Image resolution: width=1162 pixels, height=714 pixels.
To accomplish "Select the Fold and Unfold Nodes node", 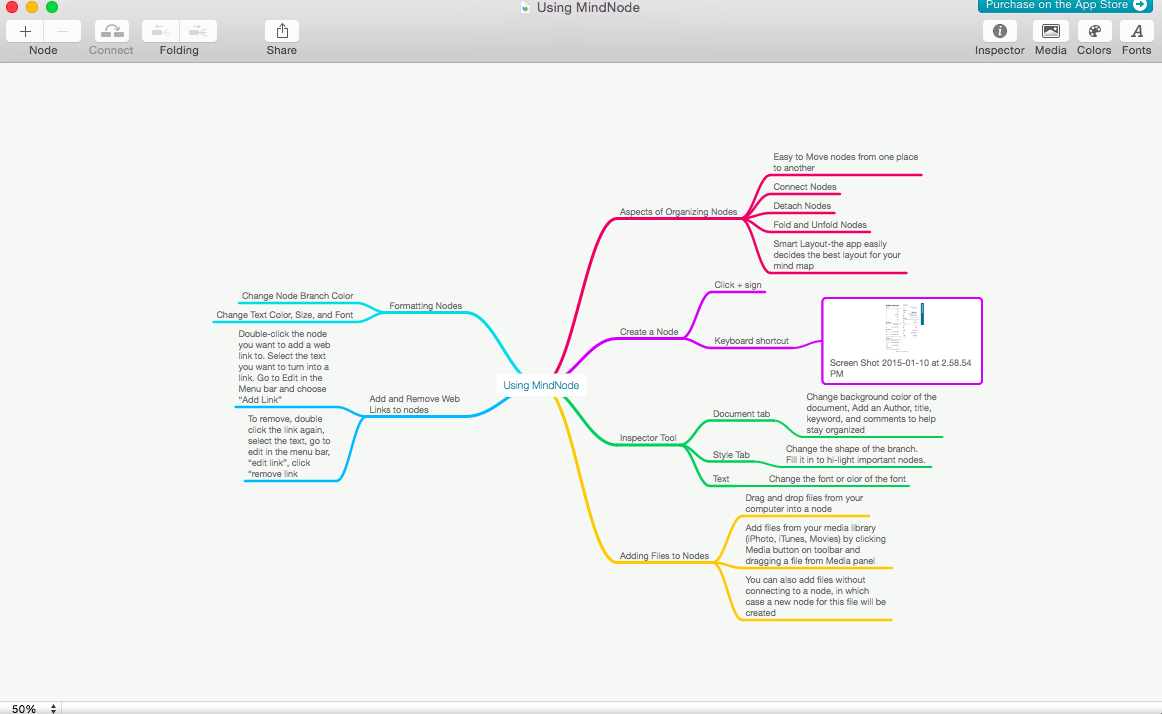I will pos(820,225).
